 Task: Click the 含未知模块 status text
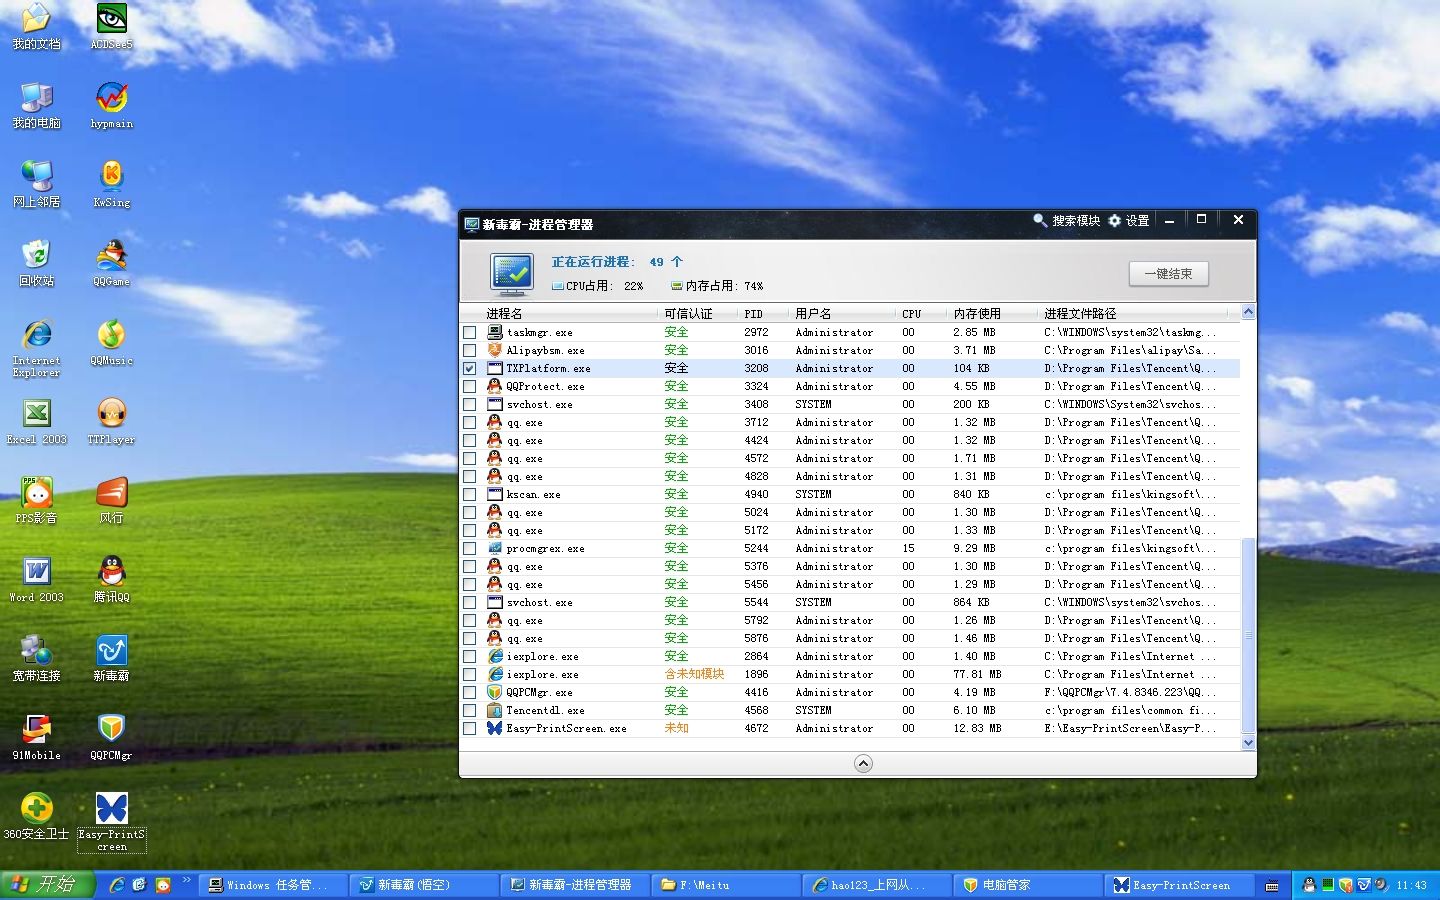694,674
